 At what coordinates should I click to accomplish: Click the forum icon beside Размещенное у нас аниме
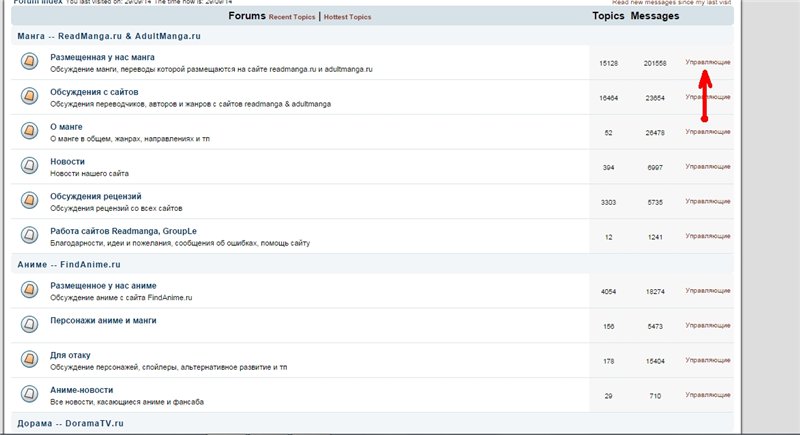click(30, 290)
